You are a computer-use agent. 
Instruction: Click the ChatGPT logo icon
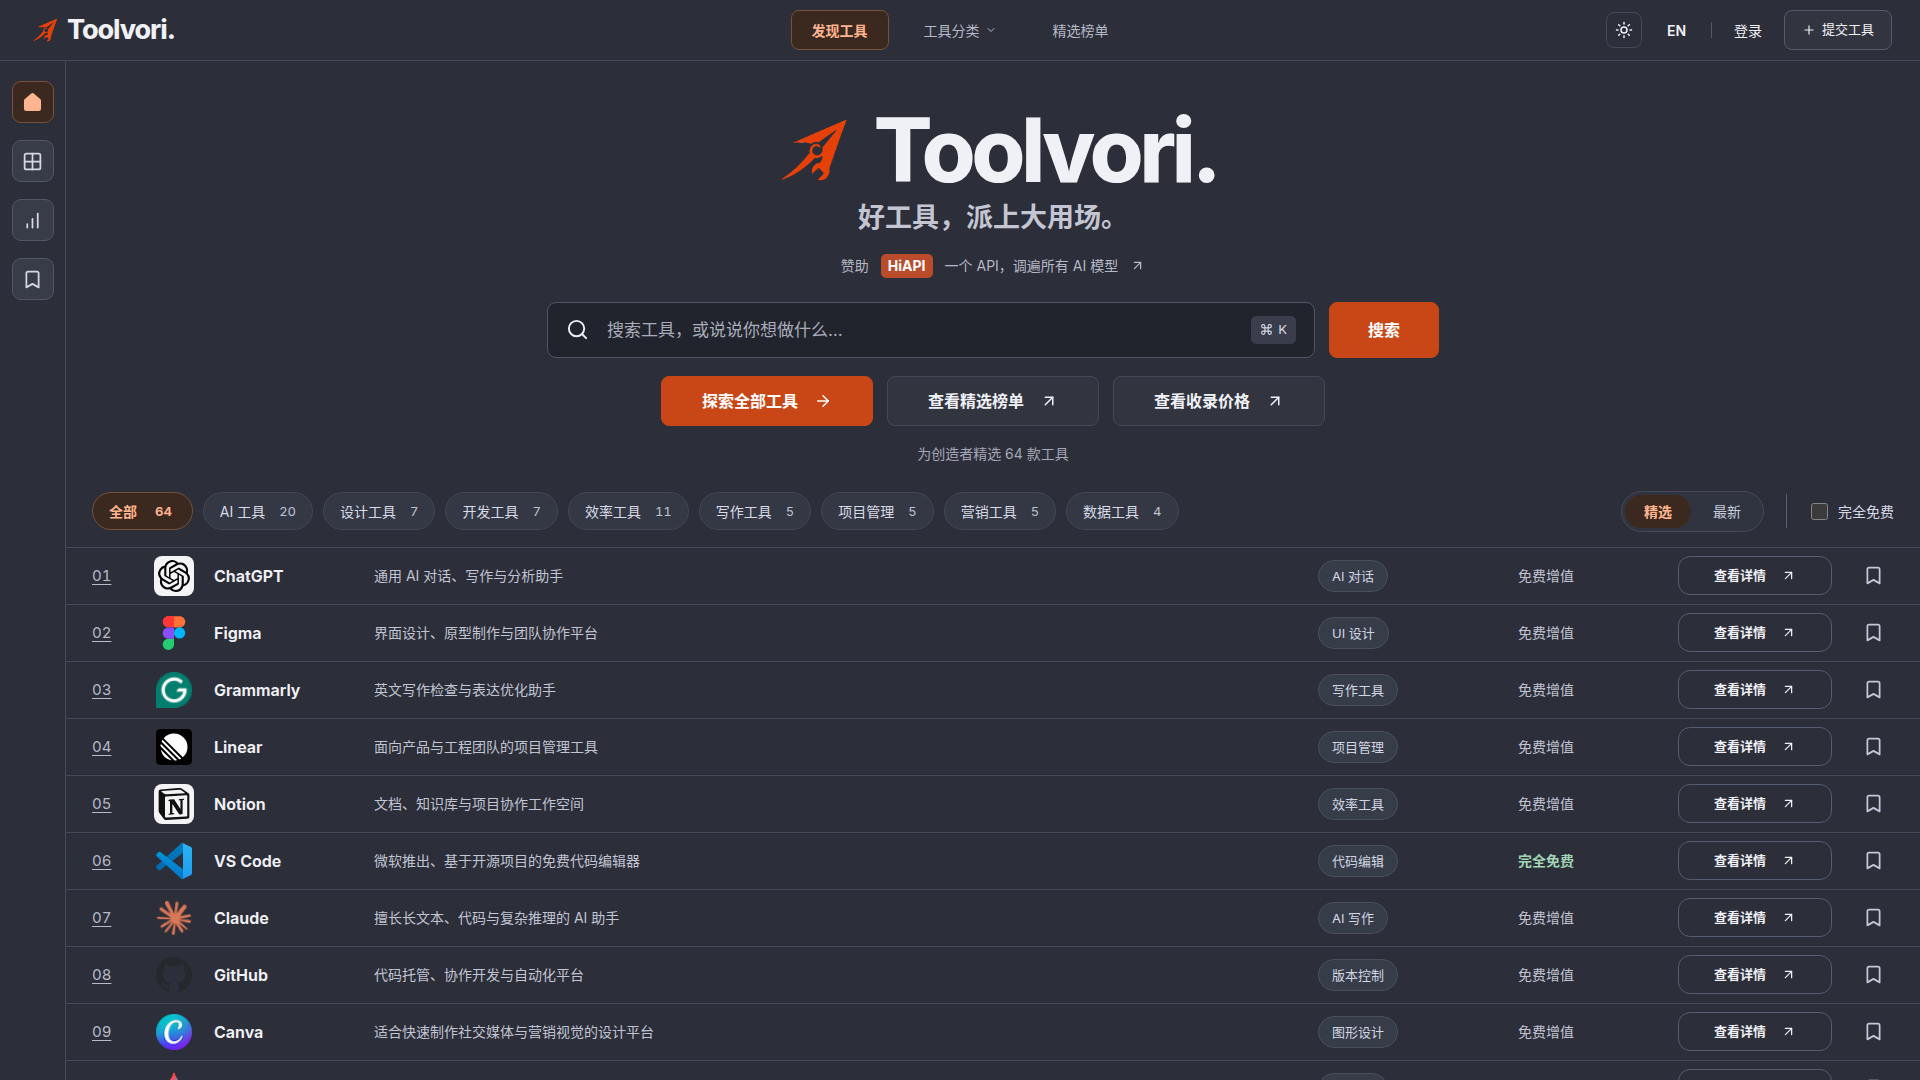[x=174, y=576]
